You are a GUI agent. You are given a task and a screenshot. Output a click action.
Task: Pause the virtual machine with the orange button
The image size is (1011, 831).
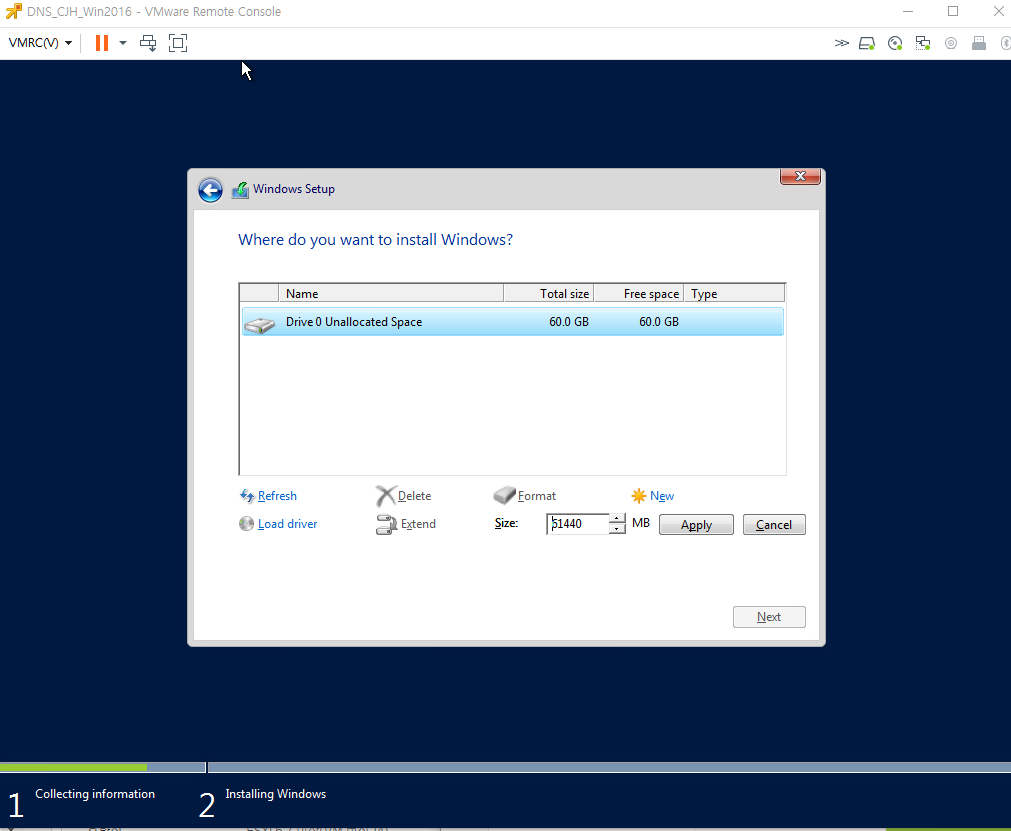click(x=101, y=43)
